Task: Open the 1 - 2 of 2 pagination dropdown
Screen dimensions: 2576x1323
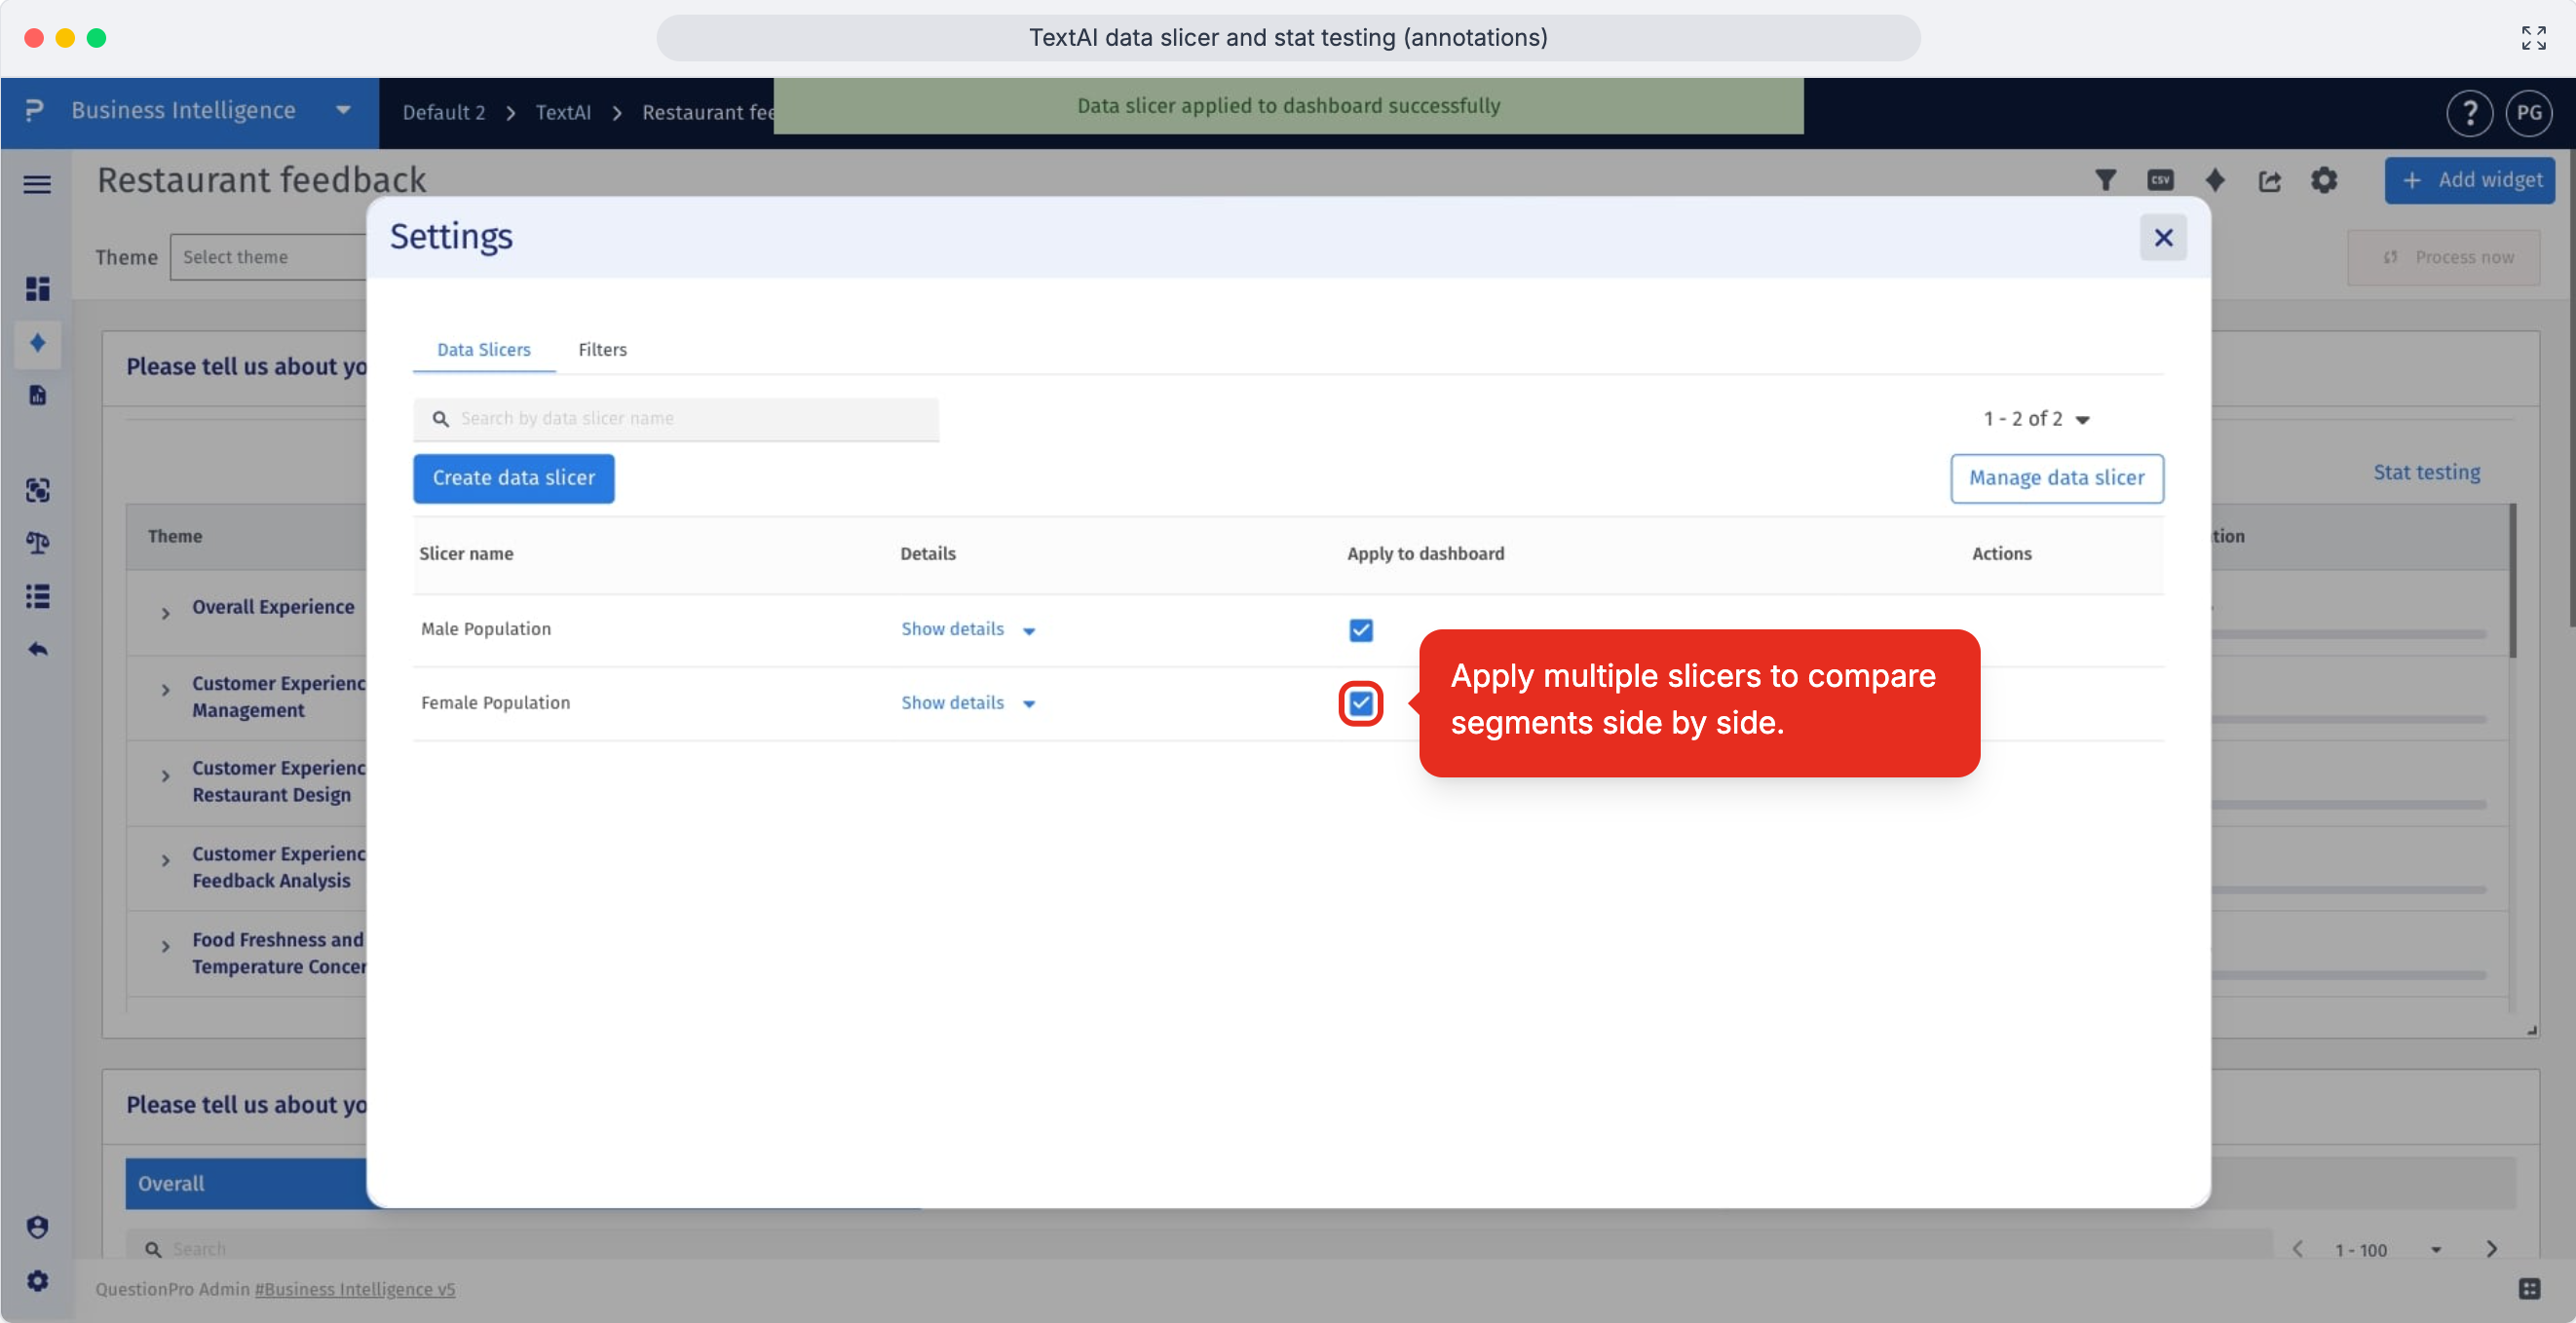Action: (x=2037, y=419)
